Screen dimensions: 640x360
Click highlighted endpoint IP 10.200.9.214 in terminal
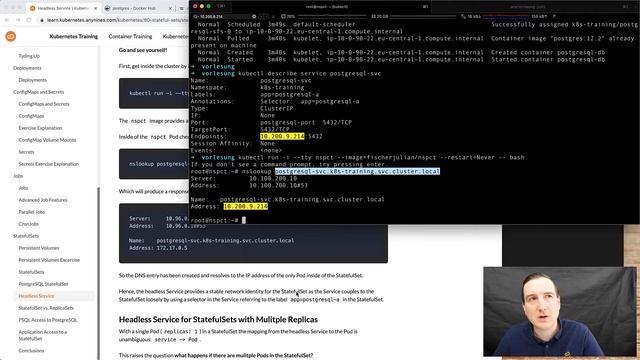282,136
